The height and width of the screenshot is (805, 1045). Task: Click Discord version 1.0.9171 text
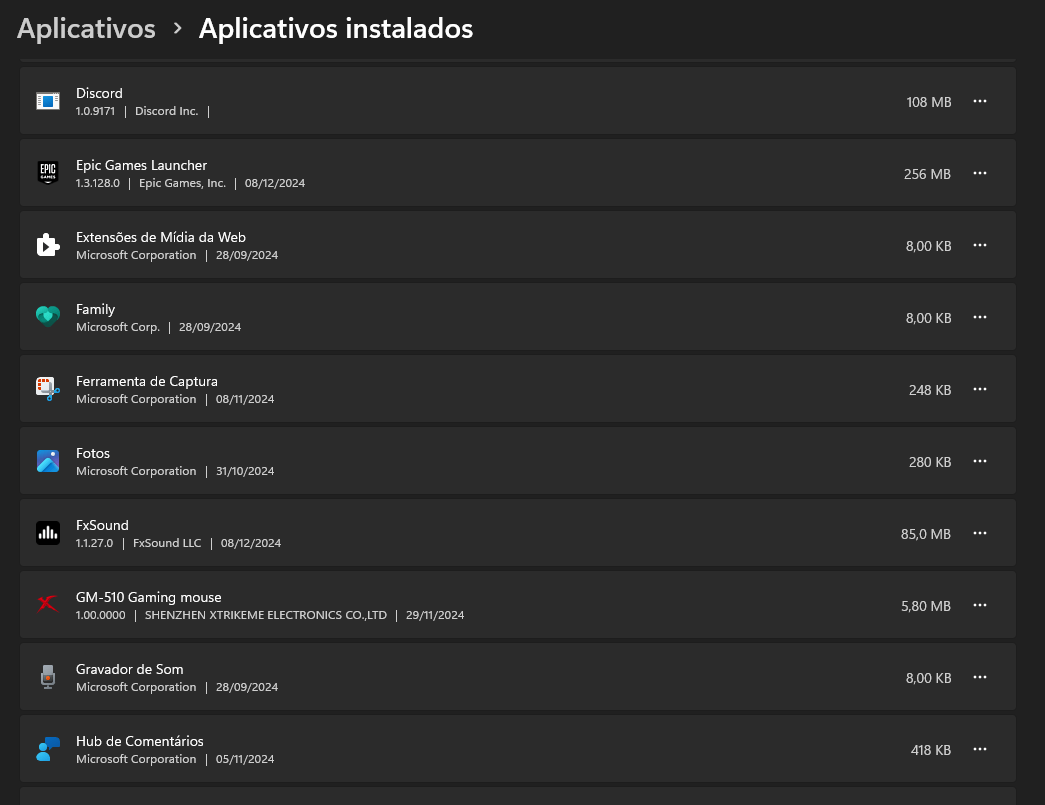click(95, 111)
